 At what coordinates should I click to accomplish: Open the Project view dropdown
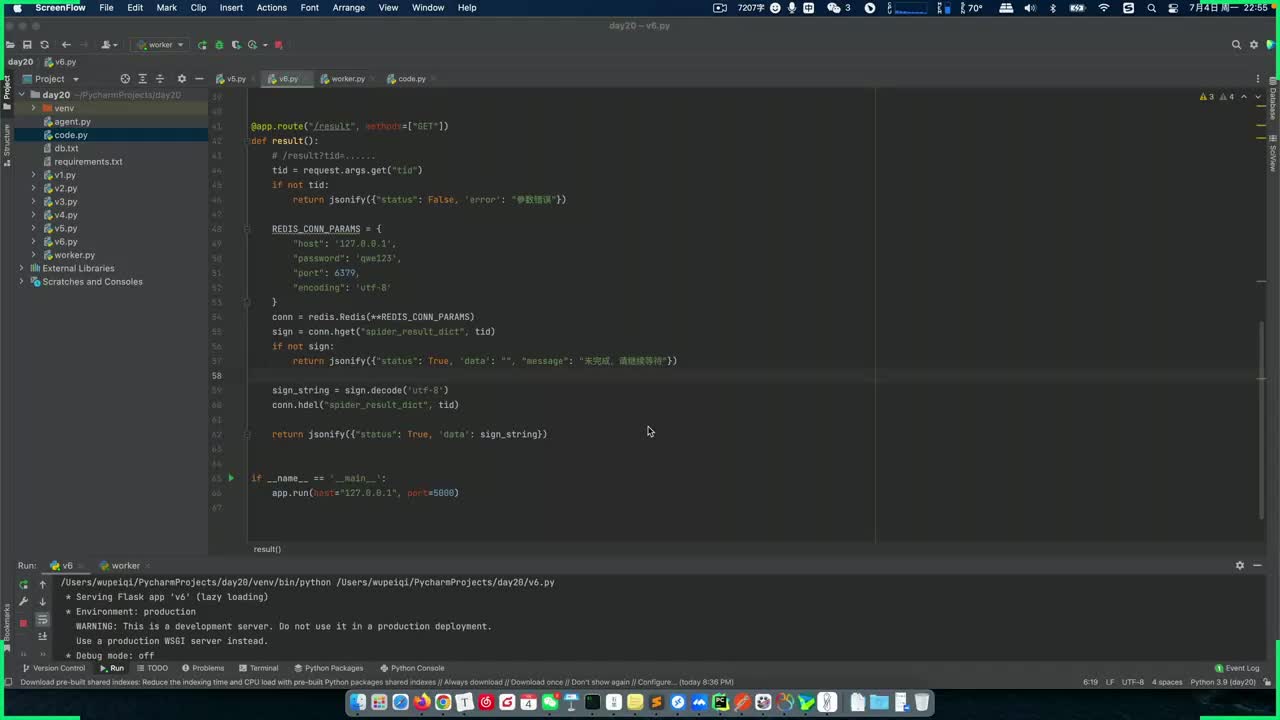click(x=57, y=79)
